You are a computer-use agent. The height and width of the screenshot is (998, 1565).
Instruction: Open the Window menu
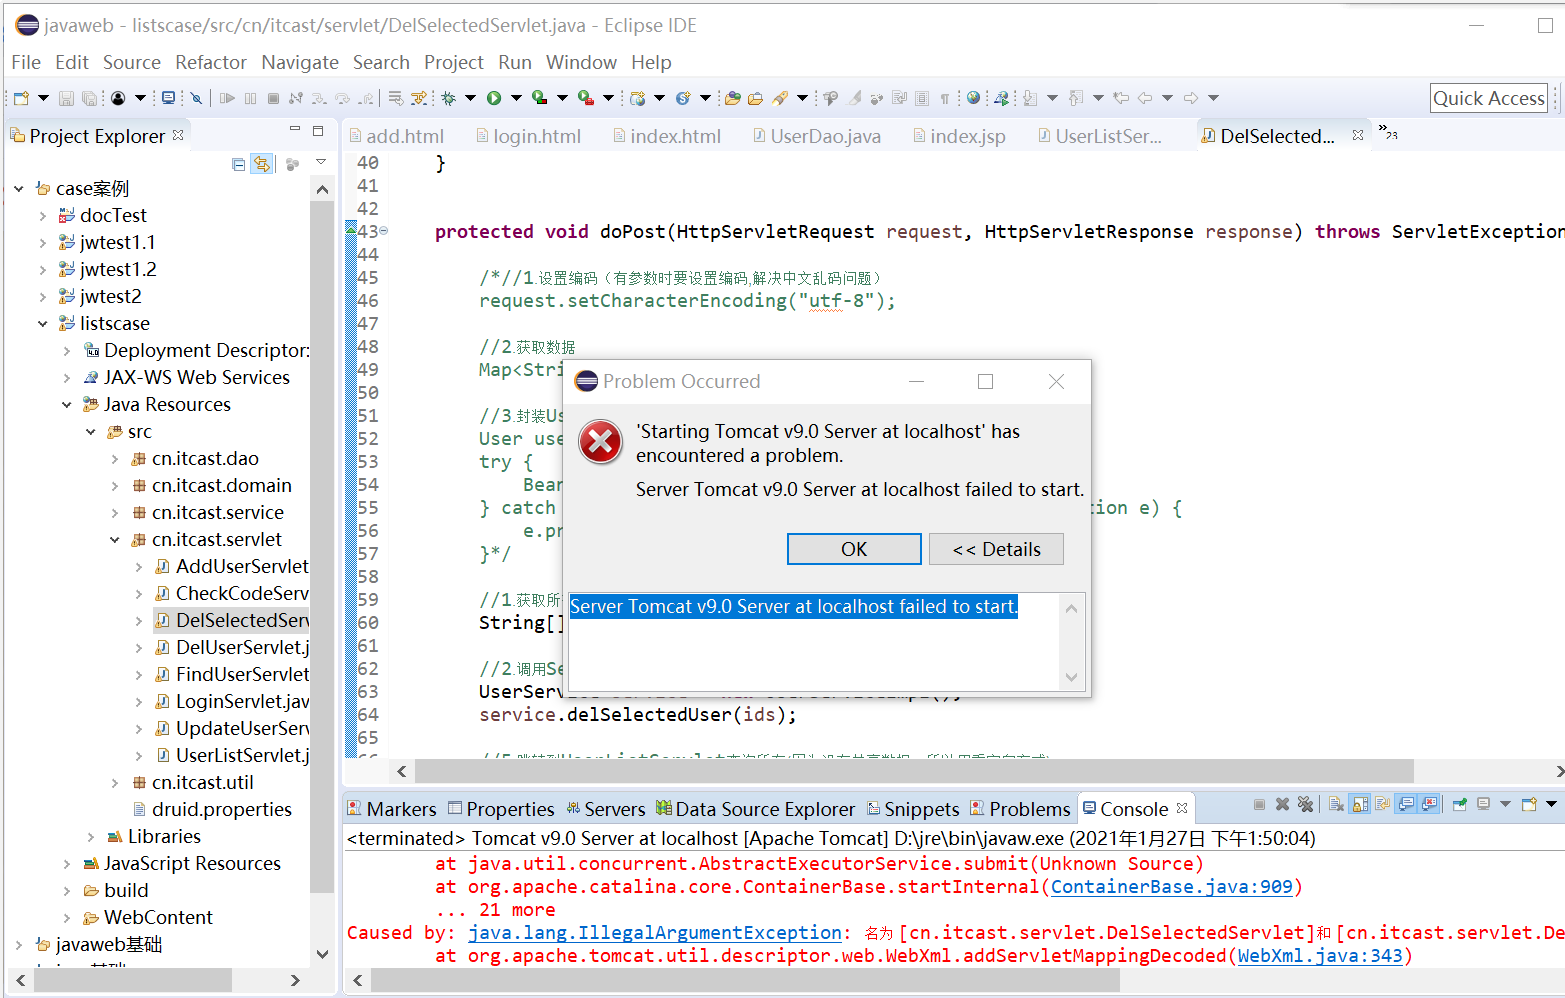581,62
